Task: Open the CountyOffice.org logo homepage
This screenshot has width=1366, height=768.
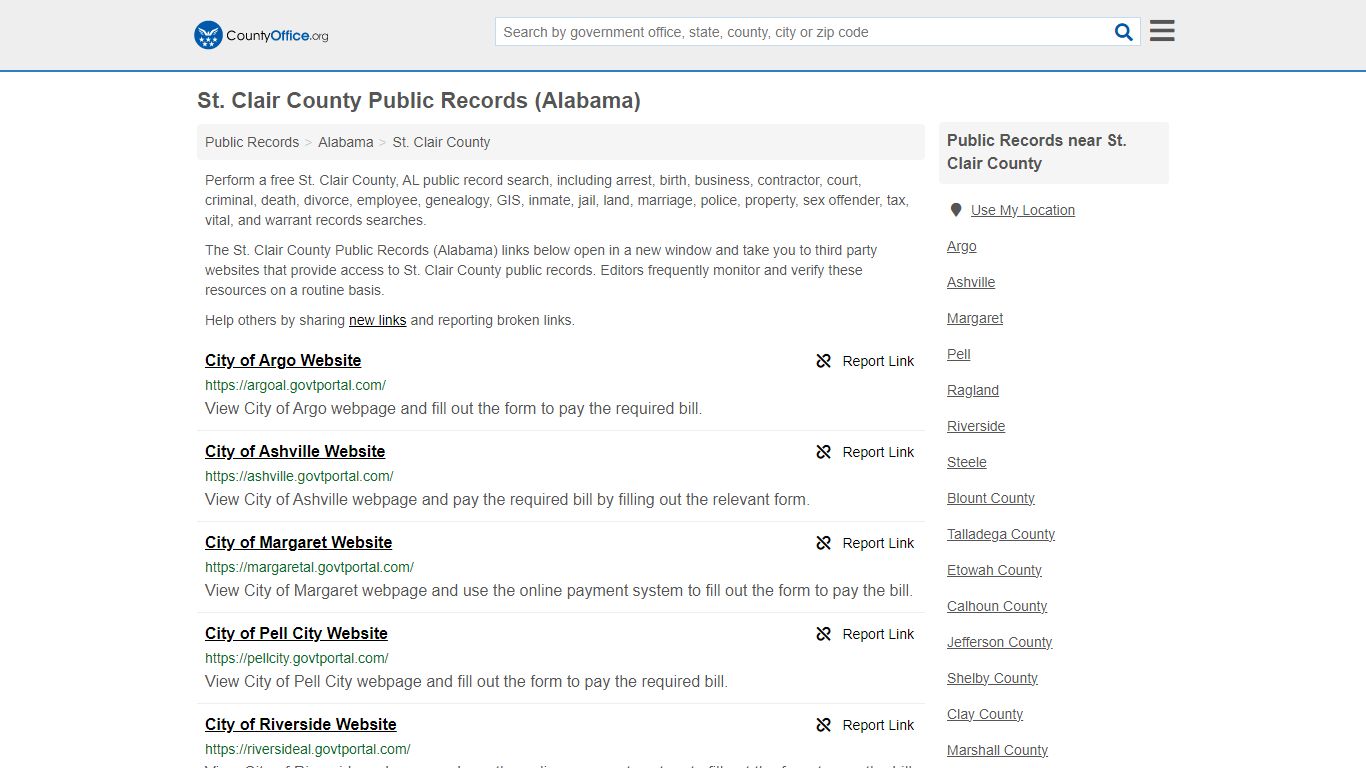Action: tap(261, 35)
